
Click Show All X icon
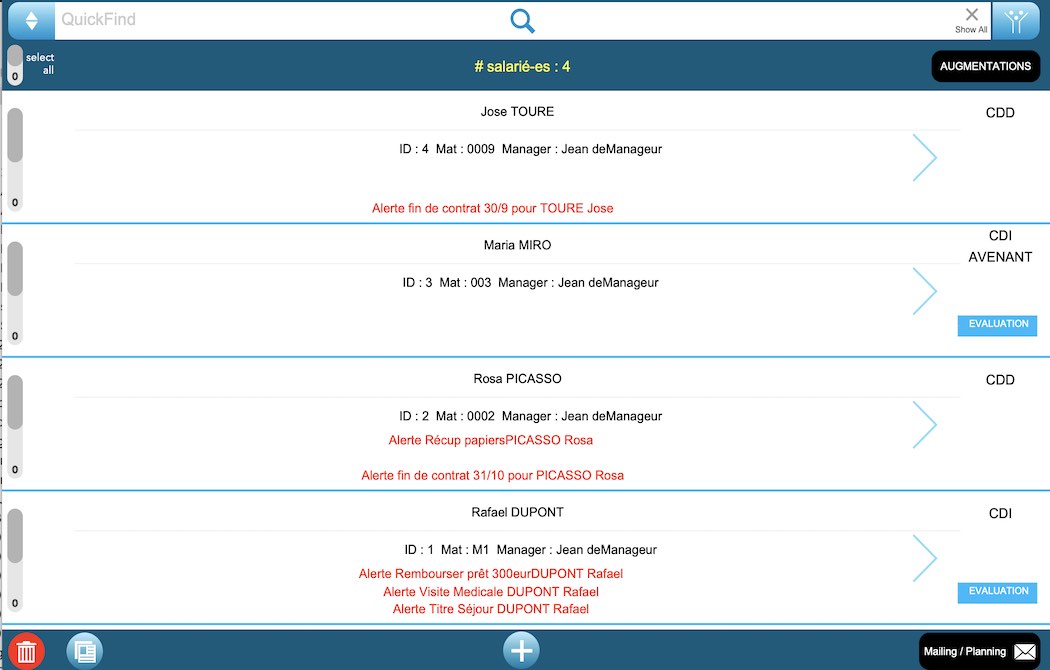971,20
